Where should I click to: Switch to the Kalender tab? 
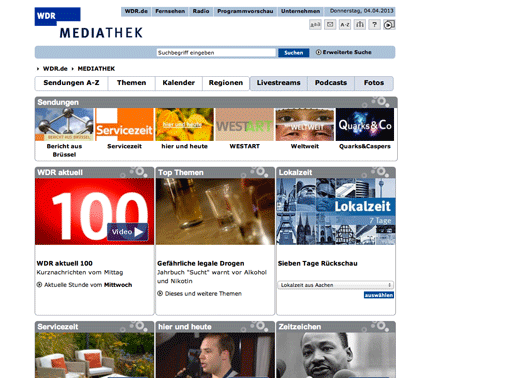point(178,83)
